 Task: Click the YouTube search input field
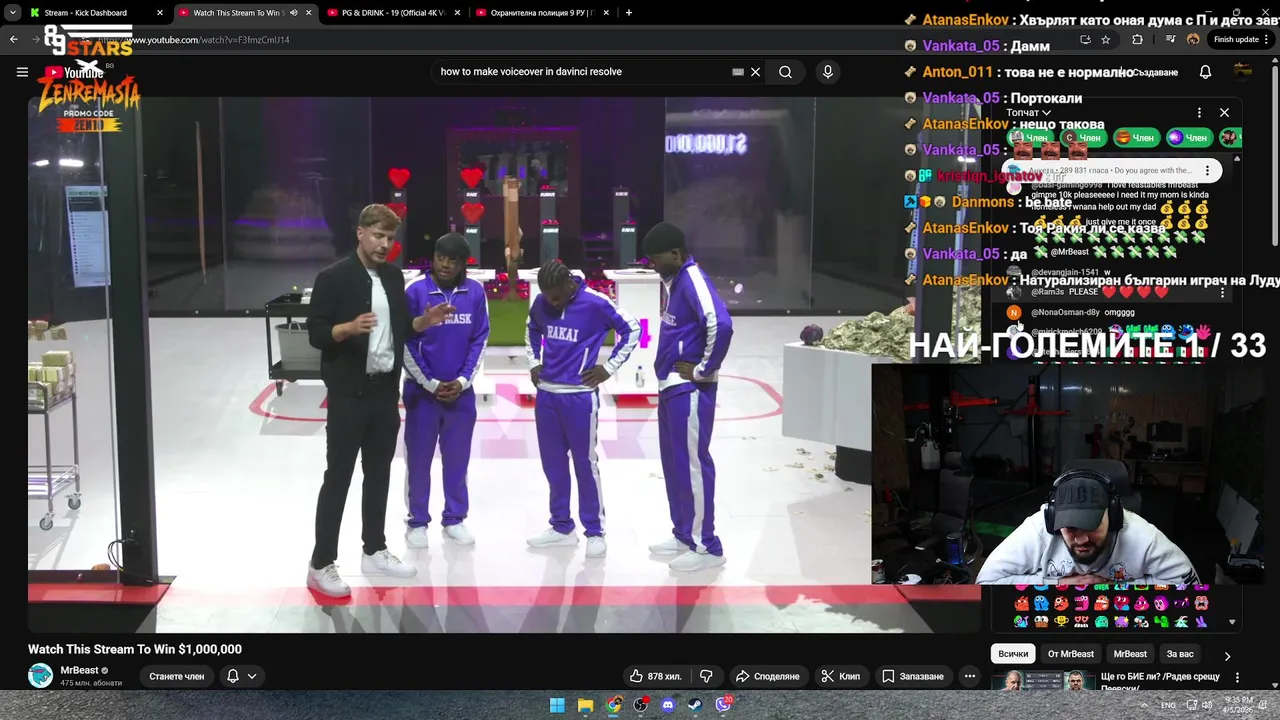585,72
